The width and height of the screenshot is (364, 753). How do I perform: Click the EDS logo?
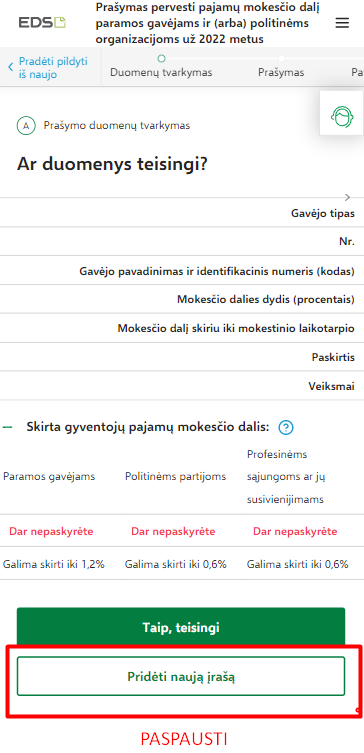point(42,23)
